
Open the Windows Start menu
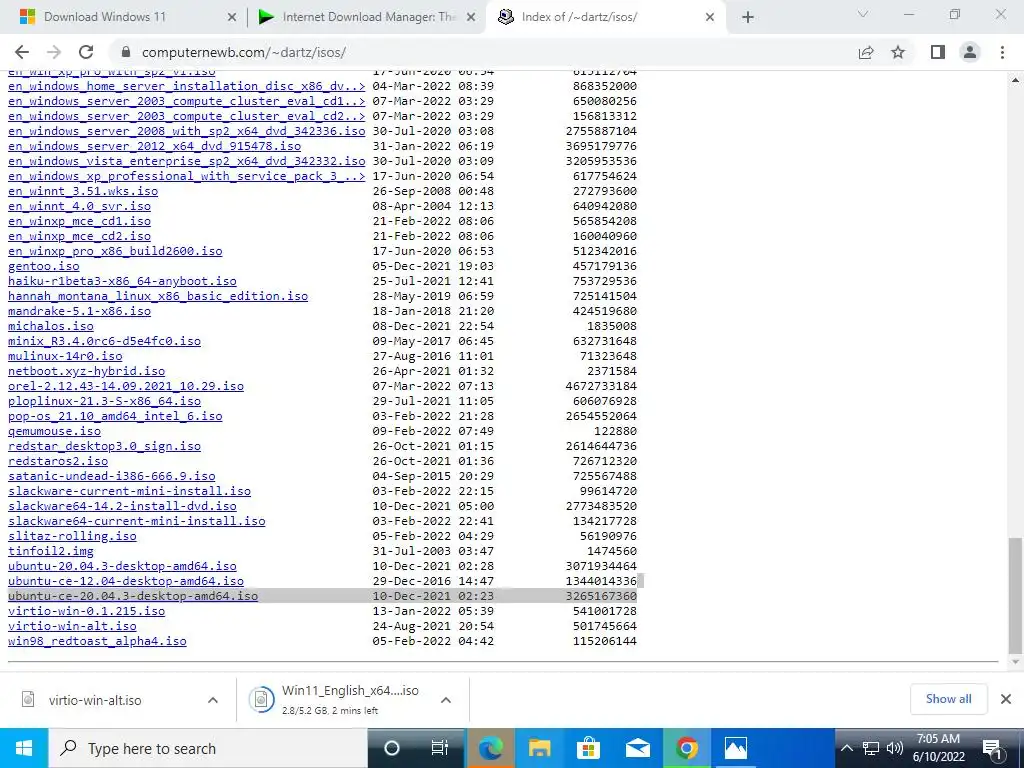pyautogui.click(x=24, y=748)
